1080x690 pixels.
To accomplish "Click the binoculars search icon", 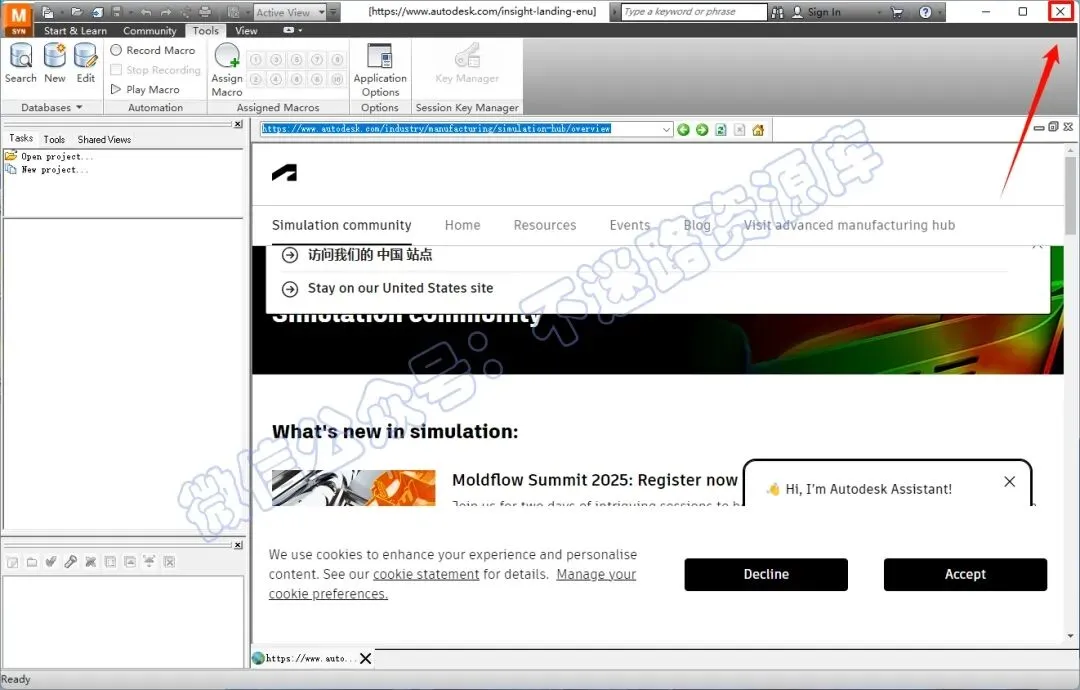I will click(x=778, y=12).
